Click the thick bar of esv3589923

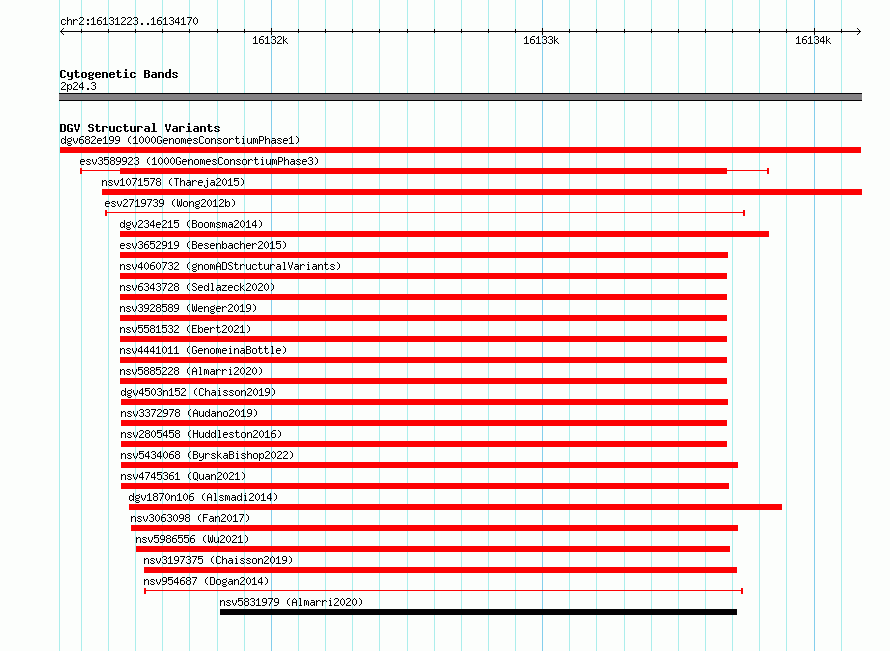click(x=423, y=171)
